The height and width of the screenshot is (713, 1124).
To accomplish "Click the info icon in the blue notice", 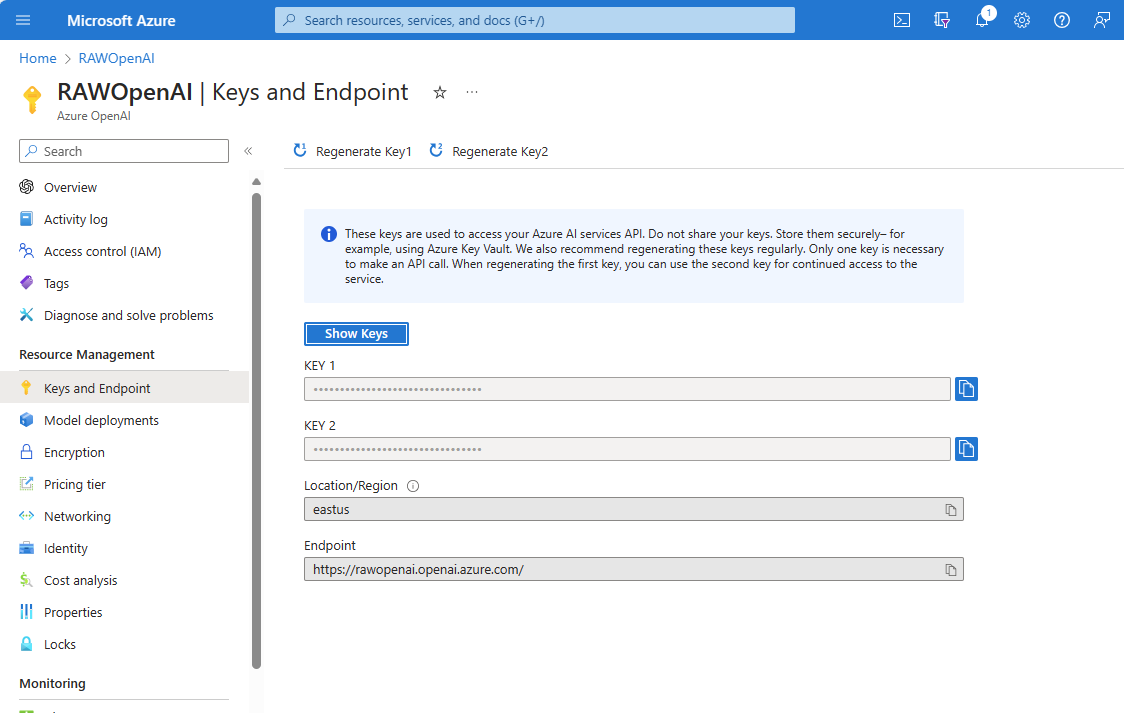I will point(328,234).
